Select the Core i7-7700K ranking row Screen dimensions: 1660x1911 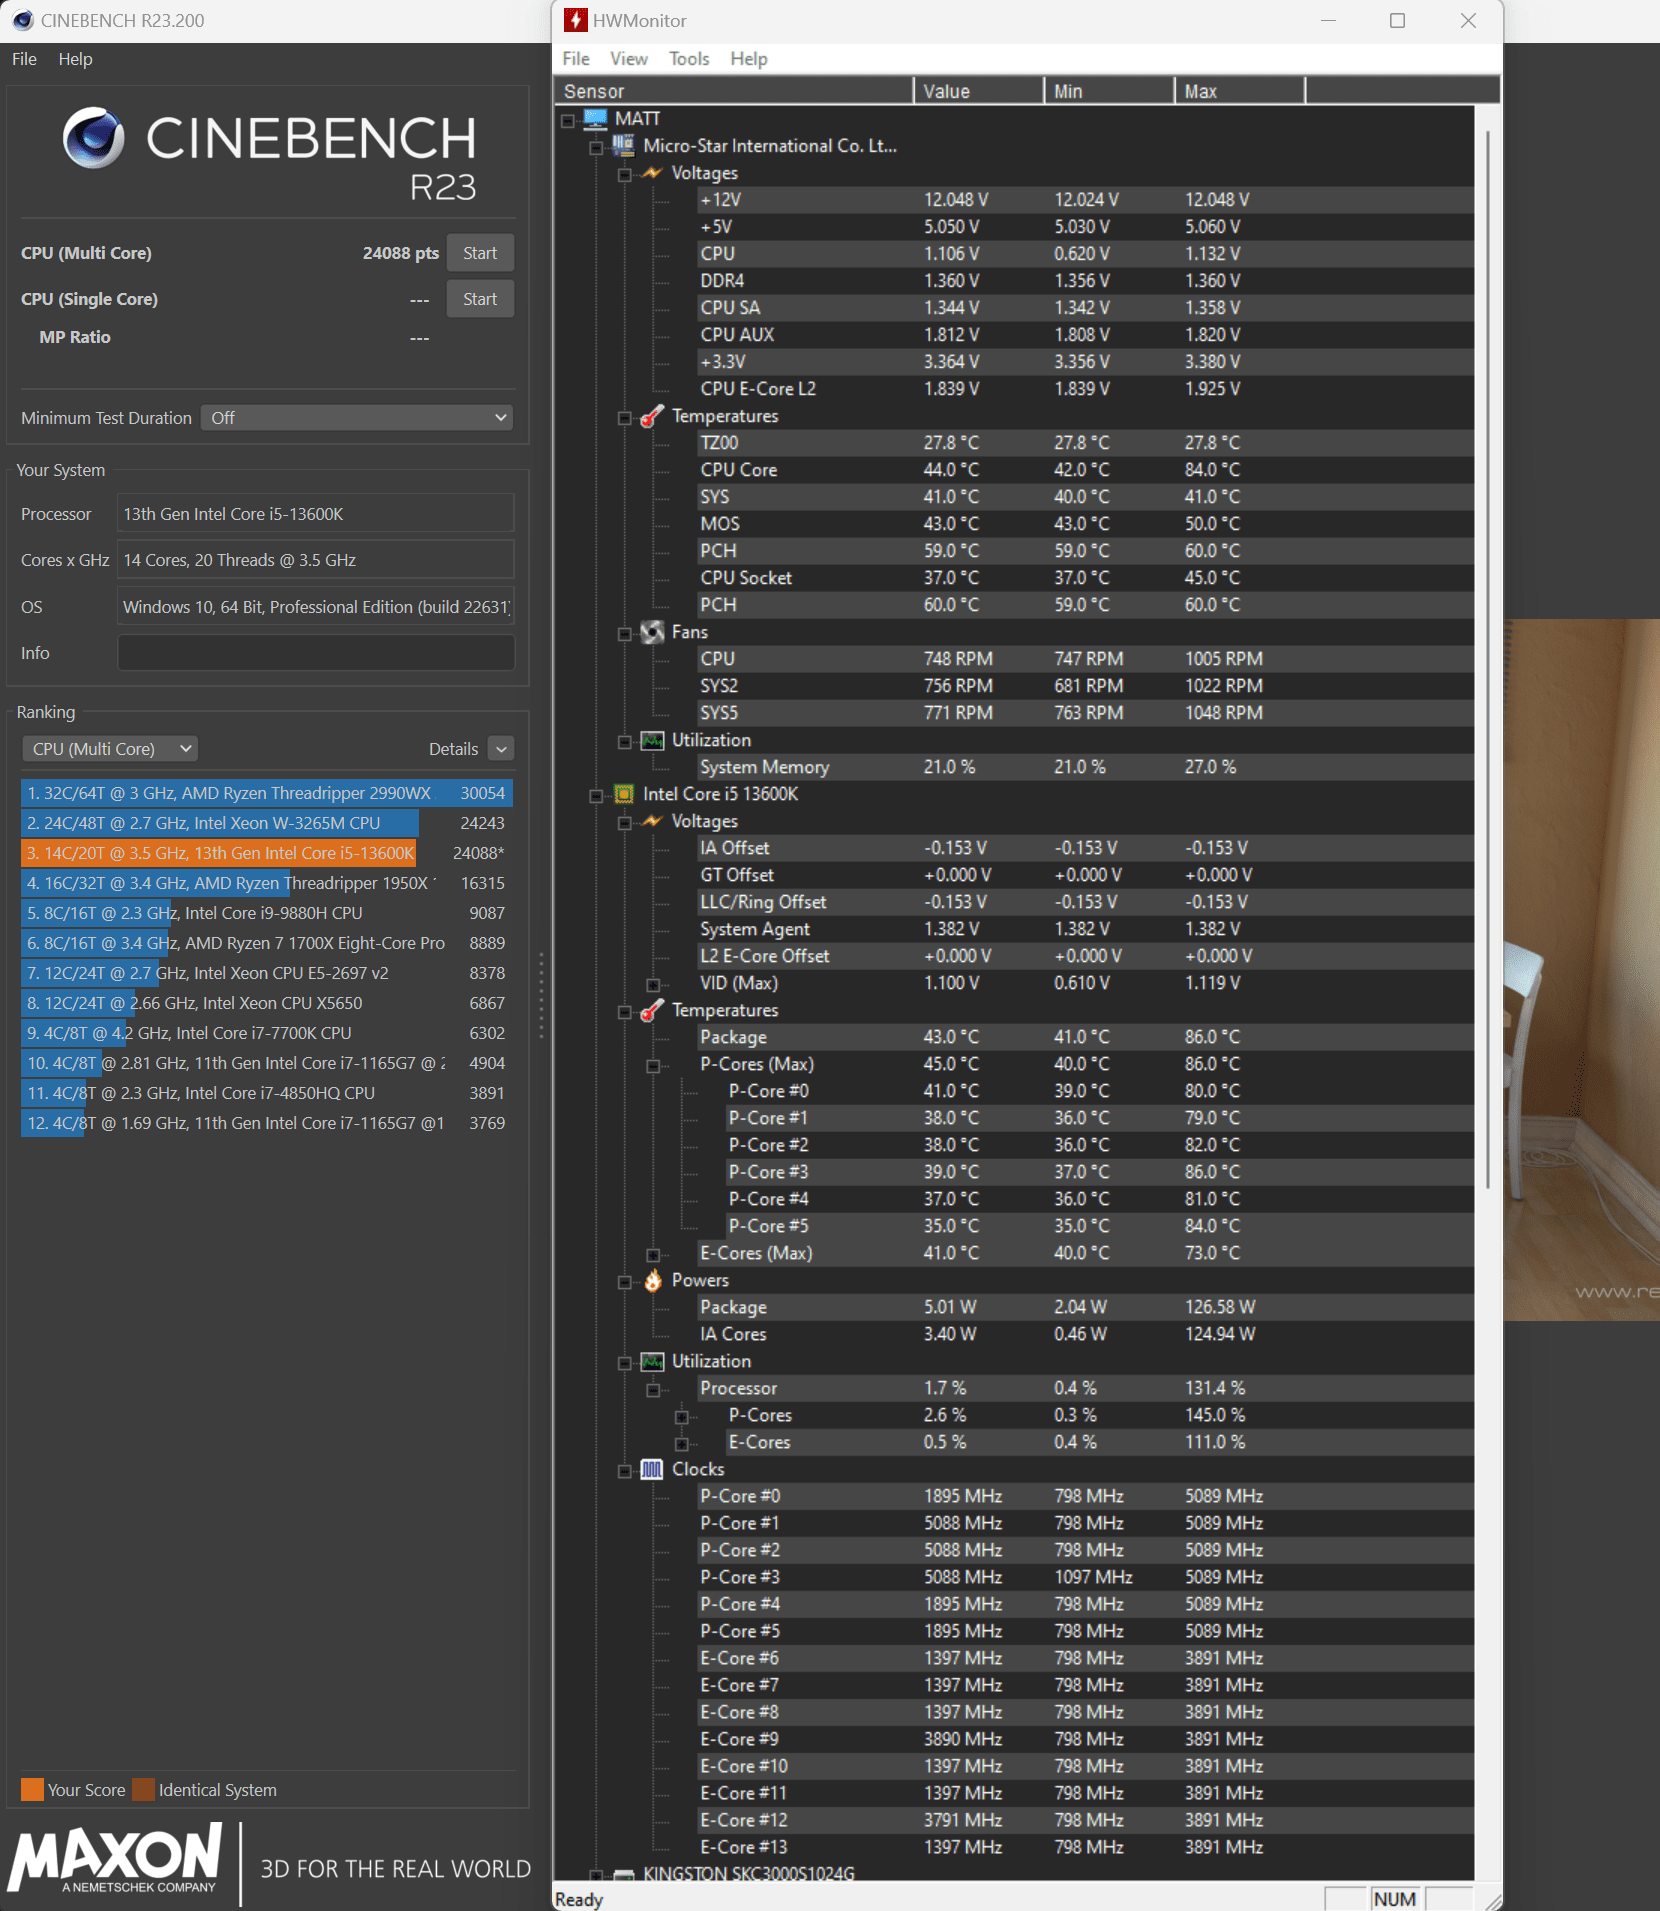(x=266, y=1033)
